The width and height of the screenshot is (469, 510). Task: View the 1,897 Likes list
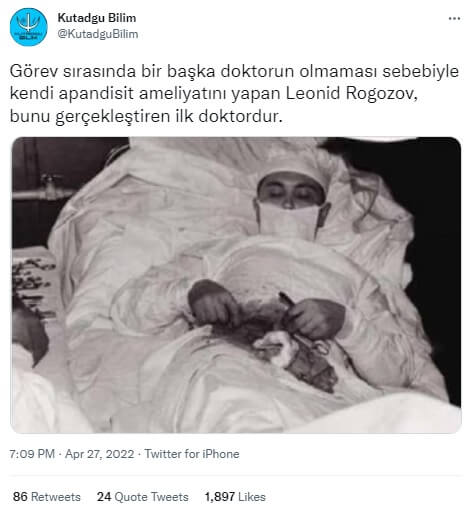pyautogui.click(x=235, y=497)
